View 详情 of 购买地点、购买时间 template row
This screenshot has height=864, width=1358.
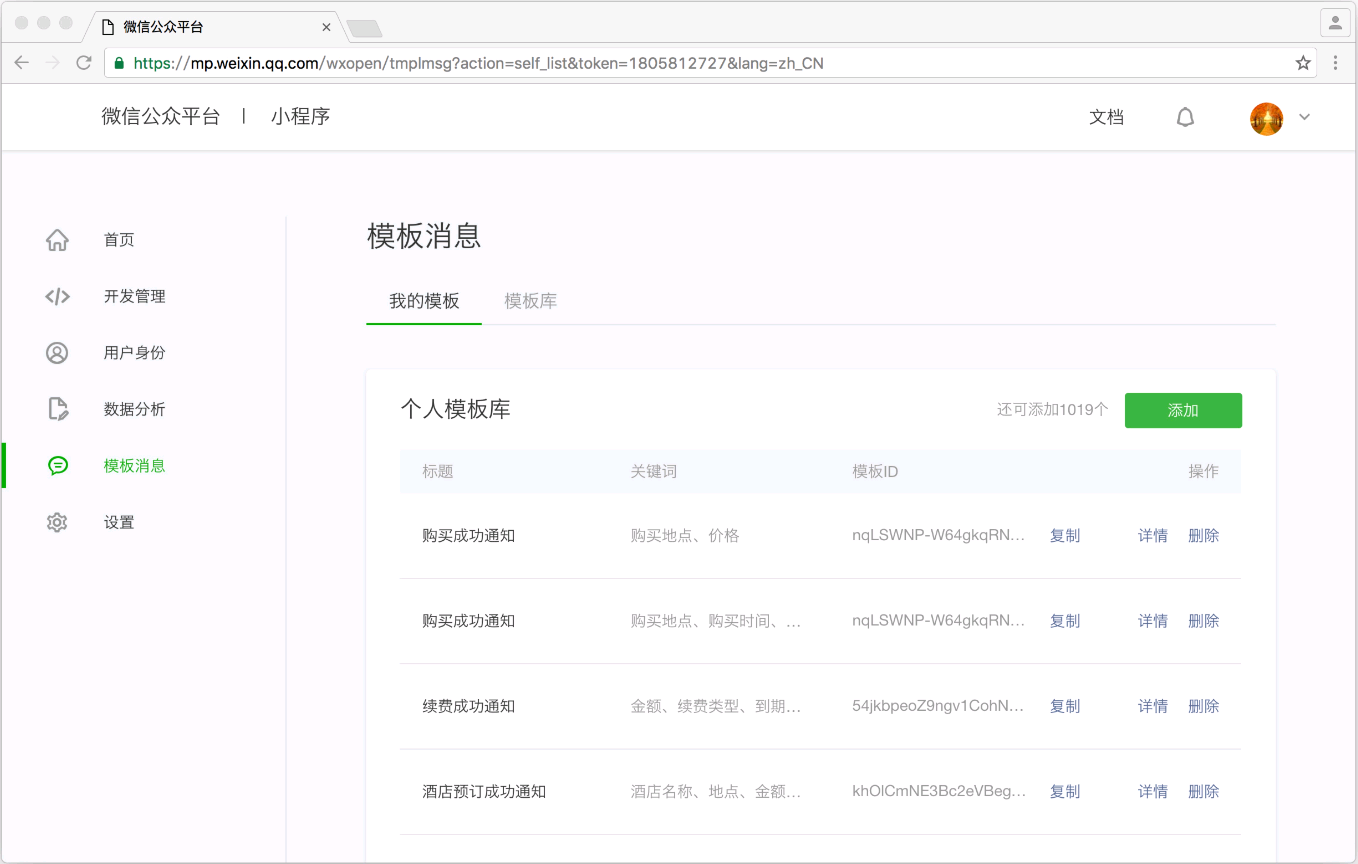[1153, 621]
